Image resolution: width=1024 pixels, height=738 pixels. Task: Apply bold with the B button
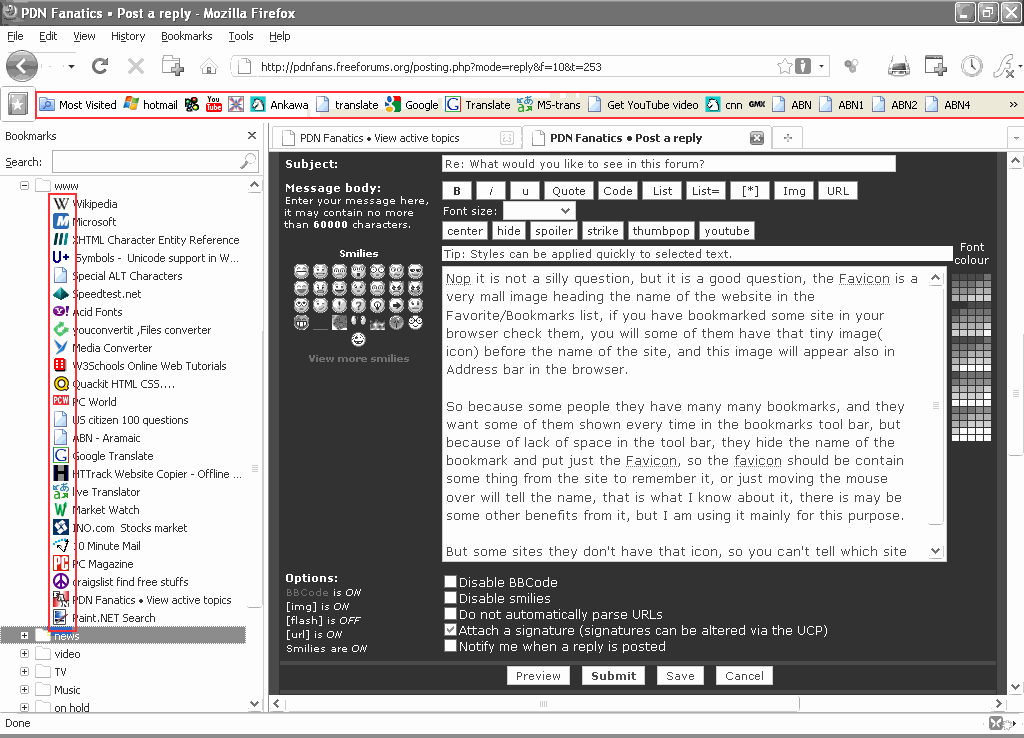coord(457,191)
